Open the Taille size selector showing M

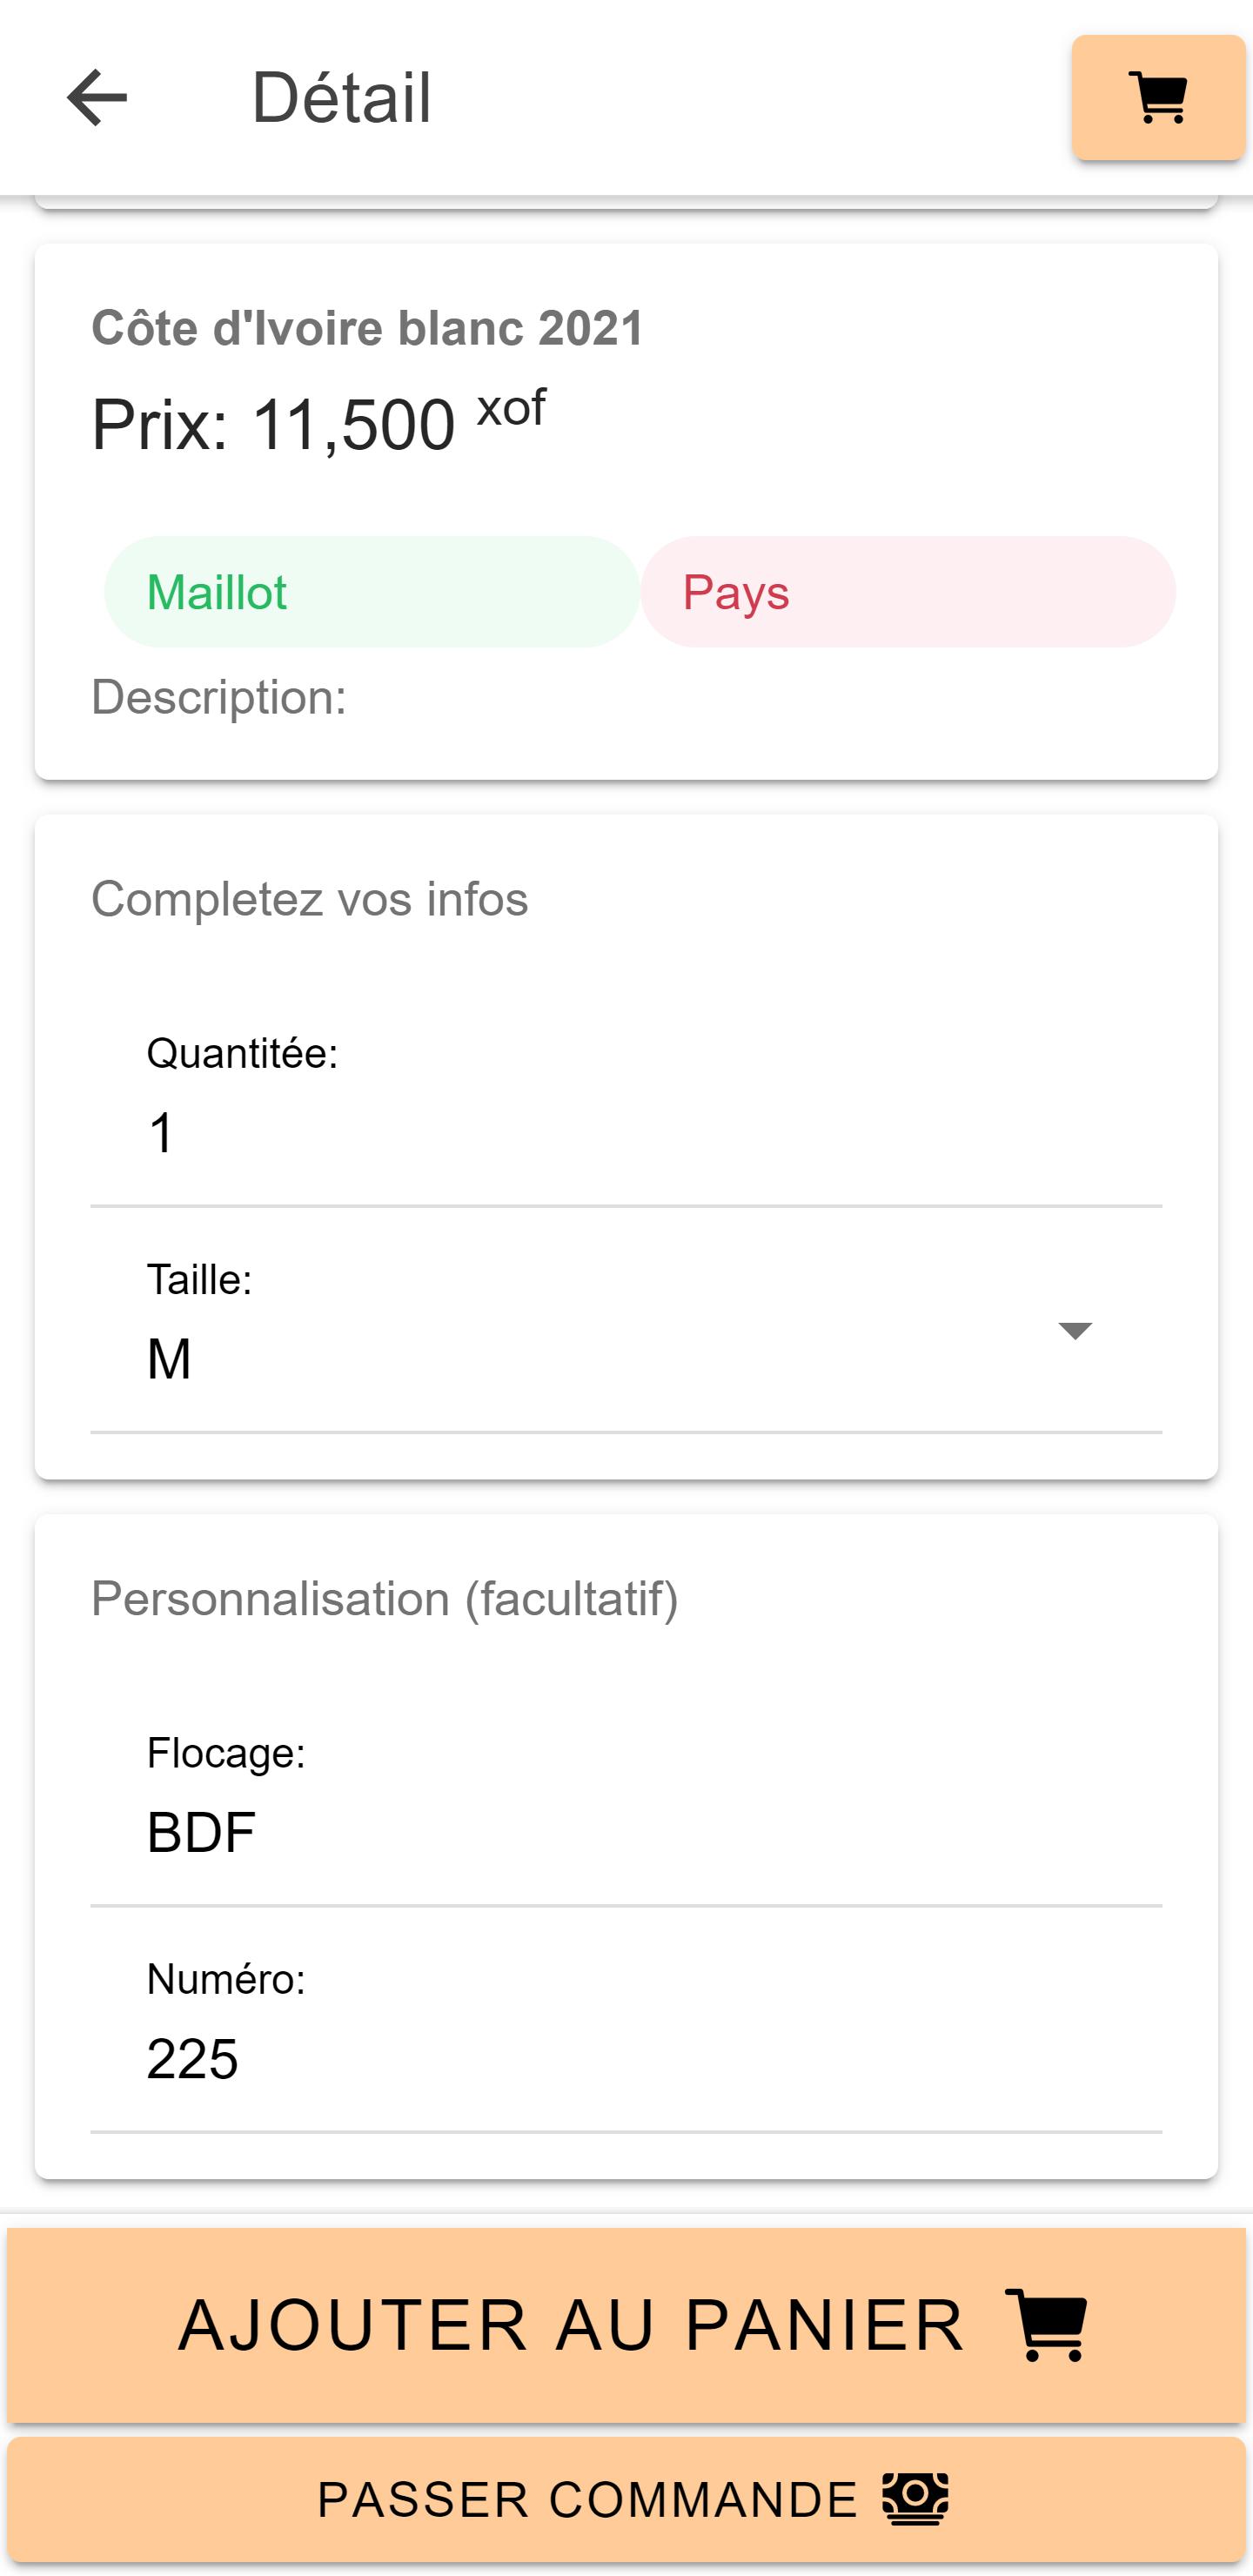600,1359
